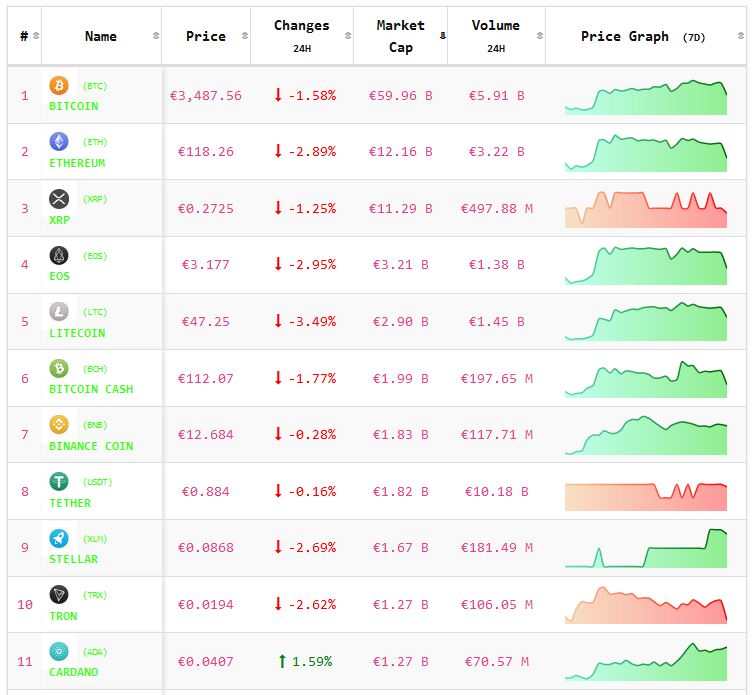Click the EOS coin icon
The image size is (755, 695).
59,255
